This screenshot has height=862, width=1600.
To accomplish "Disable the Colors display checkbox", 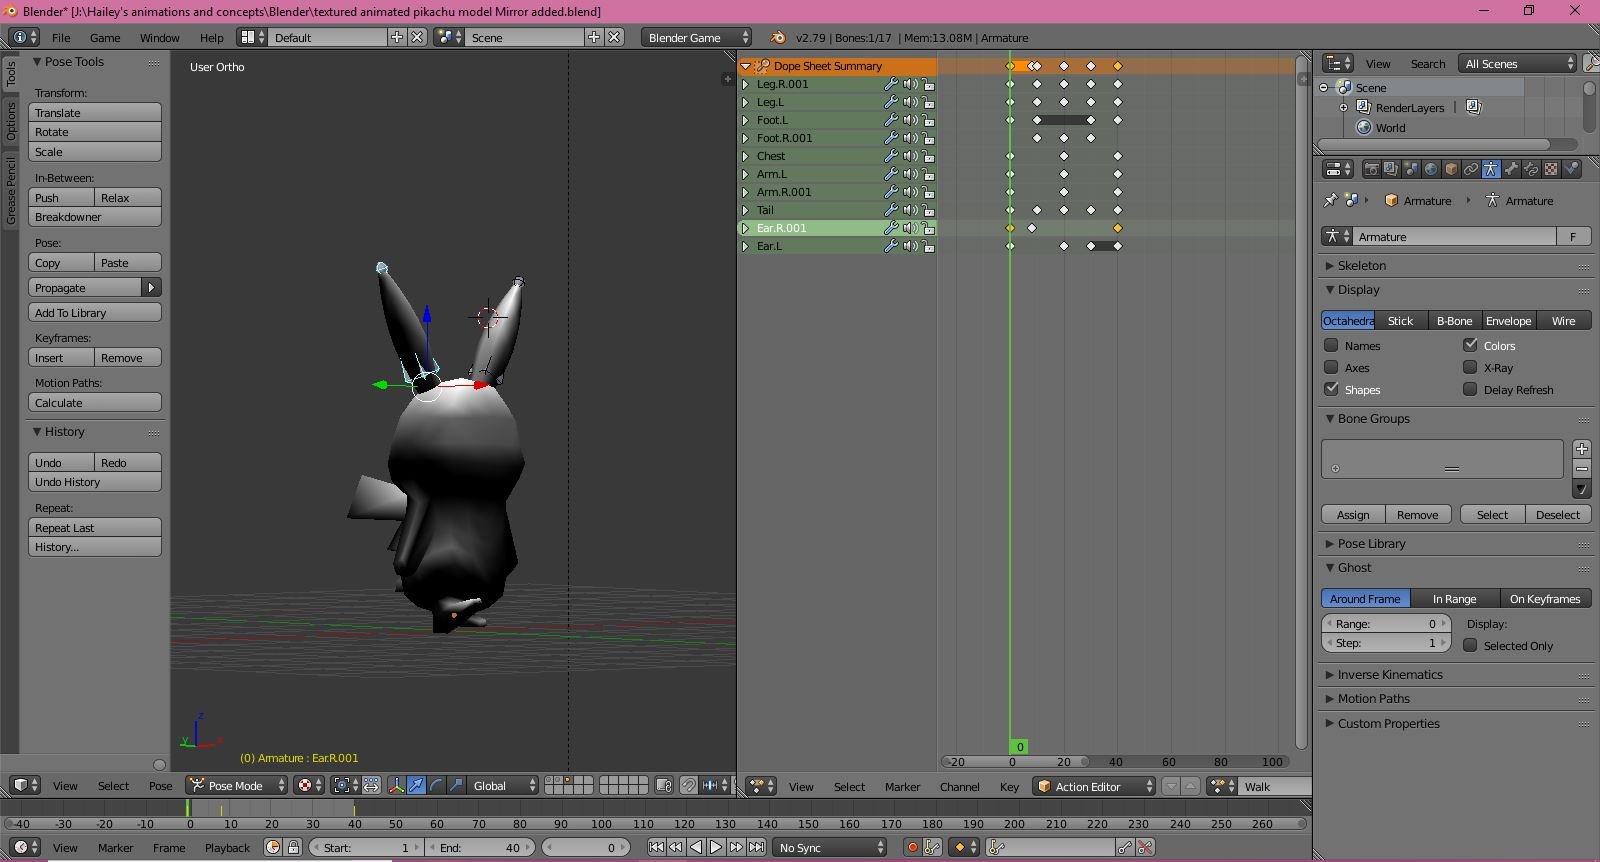I will point(1470,345).
